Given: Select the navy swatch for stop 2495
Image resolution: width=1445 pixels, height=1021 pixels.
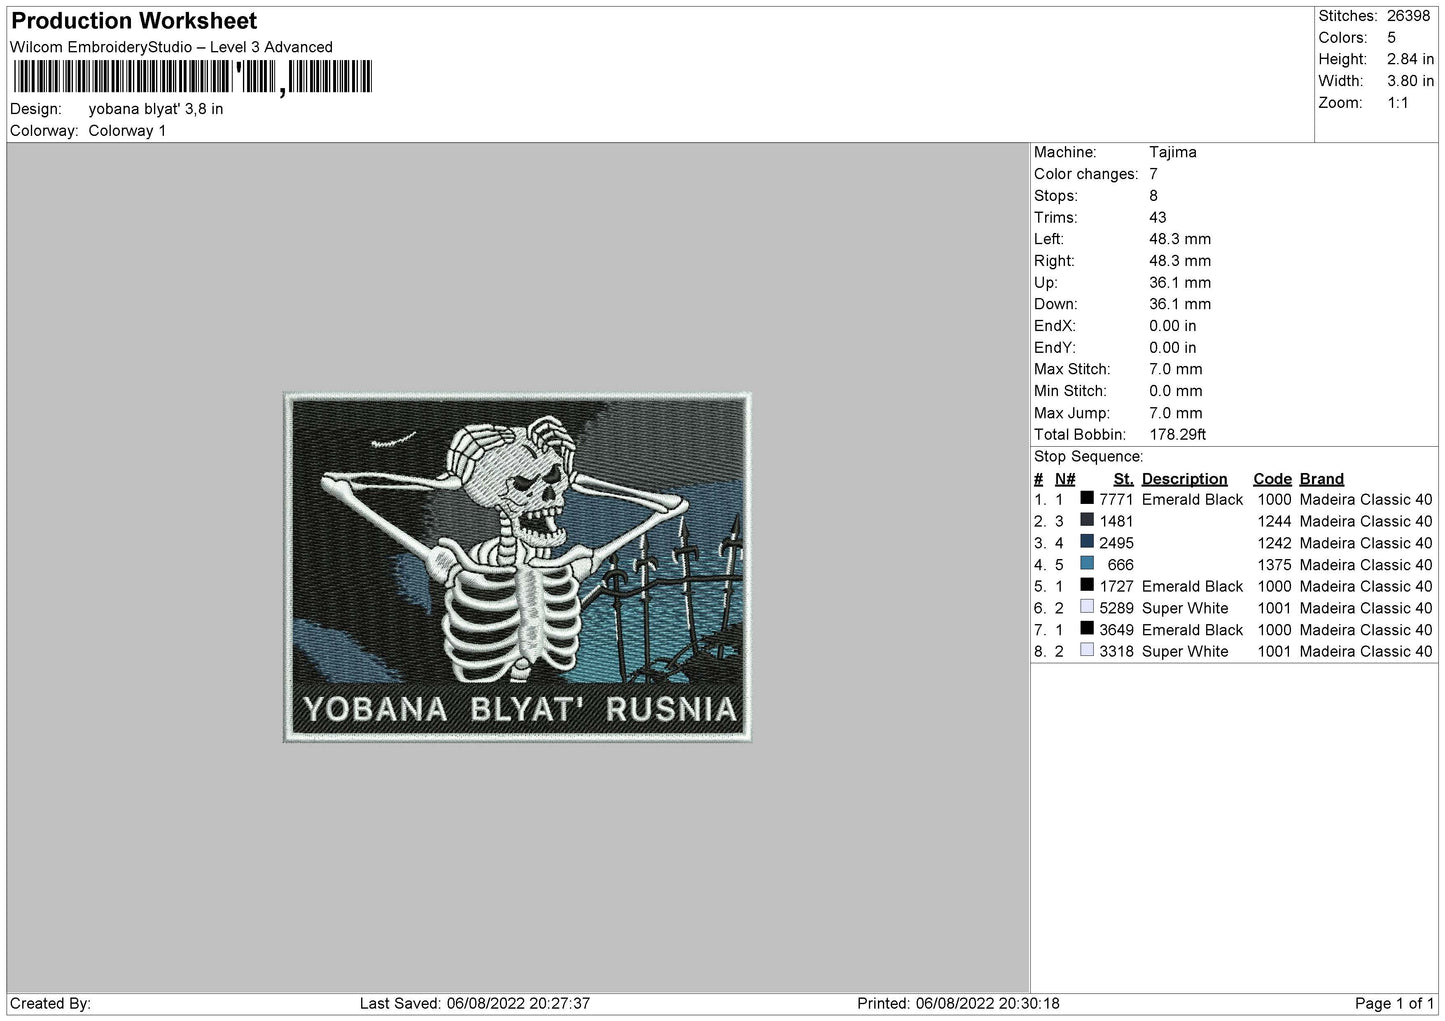Looking at the screenshot, I should click(x=1087, y=542).
